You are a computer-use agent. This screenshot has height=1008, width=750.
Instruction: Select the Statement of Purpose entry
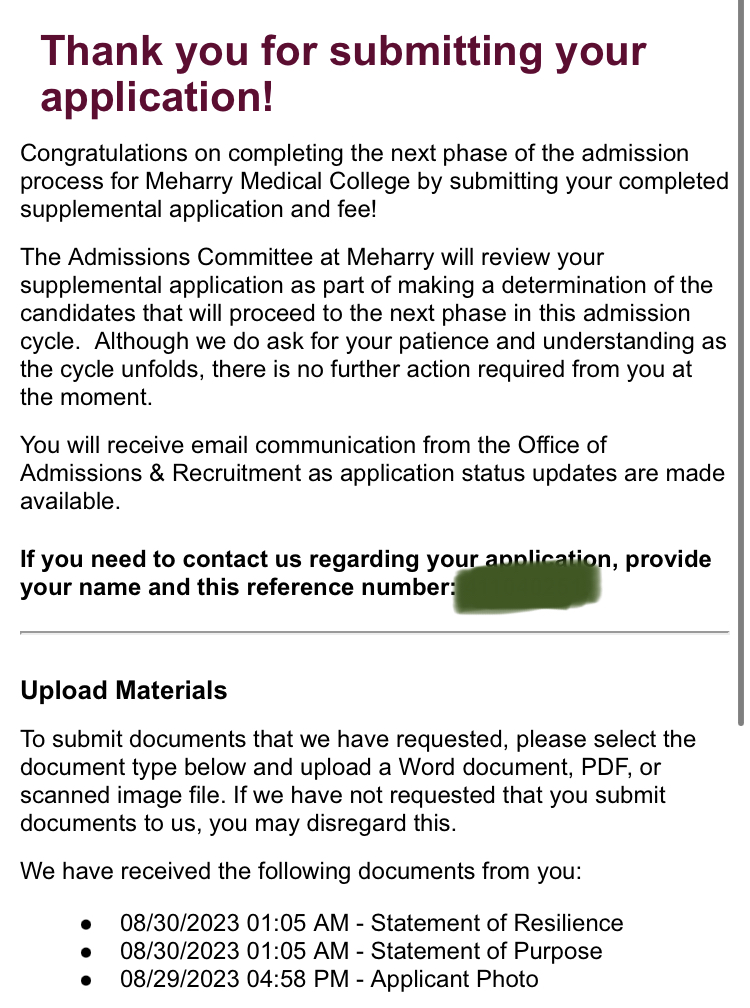361,951
